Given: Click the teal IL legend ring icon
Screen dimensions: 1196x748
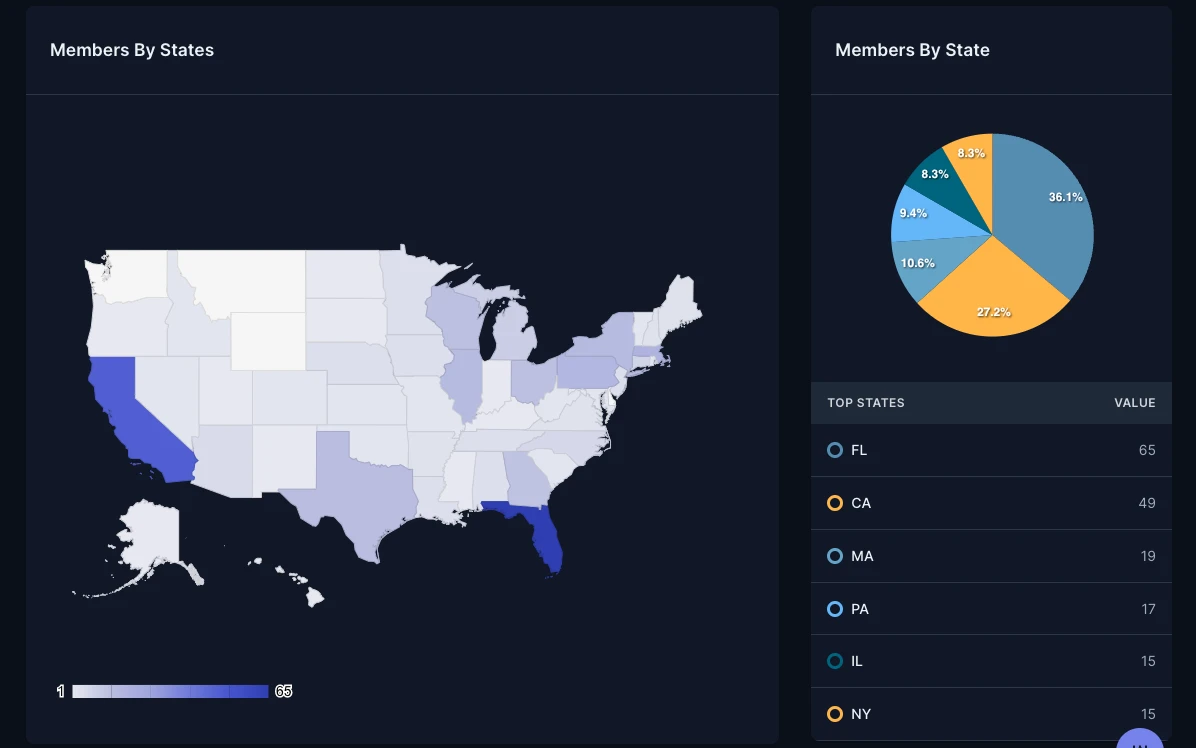Looking at the screenshot, I should point(835,661).
